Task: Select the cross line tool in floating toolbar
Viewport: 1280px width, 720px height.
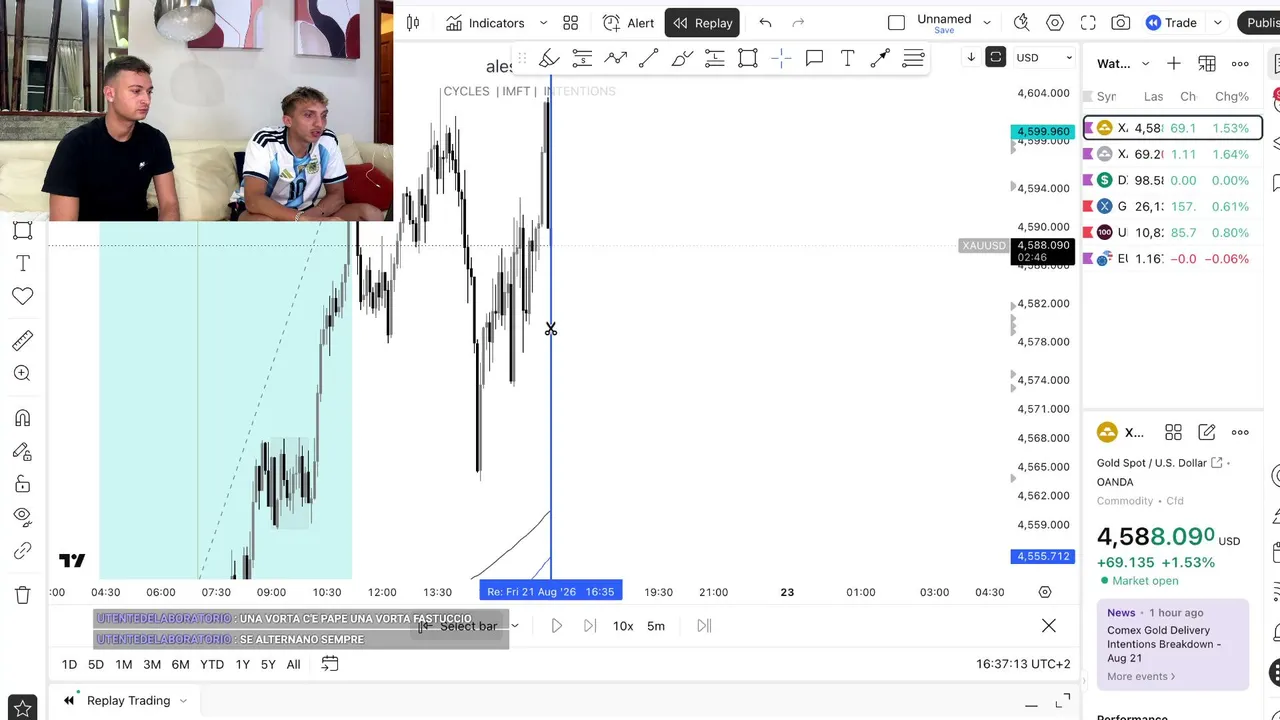Action: (781, 59)
